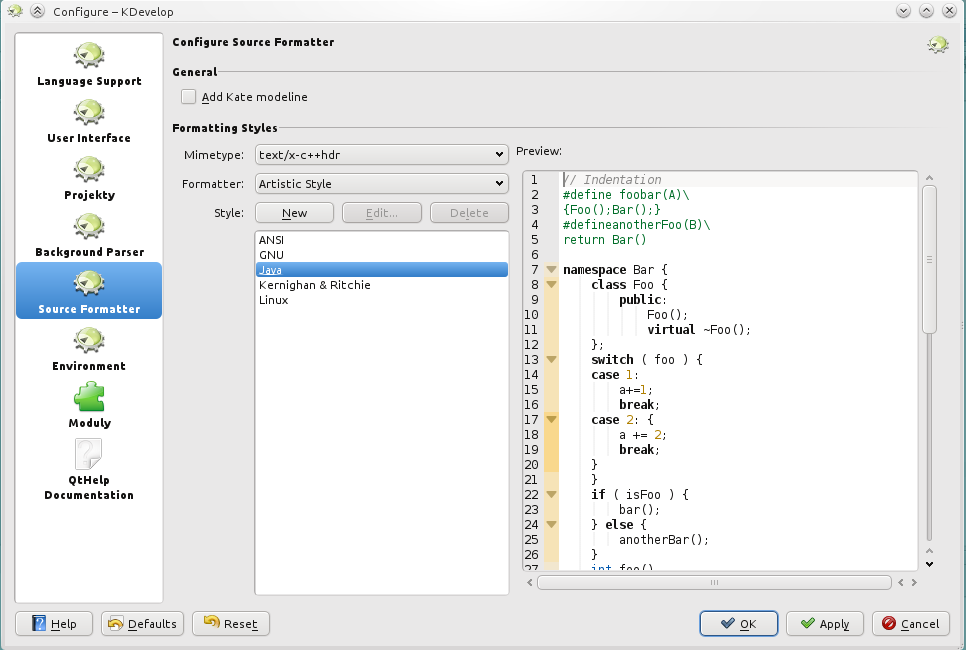Image resolution: width=966 pixels, height=650 pixels.
Task: Click the KDevelop gear icon at top right of page header
Action: (938, 44)
